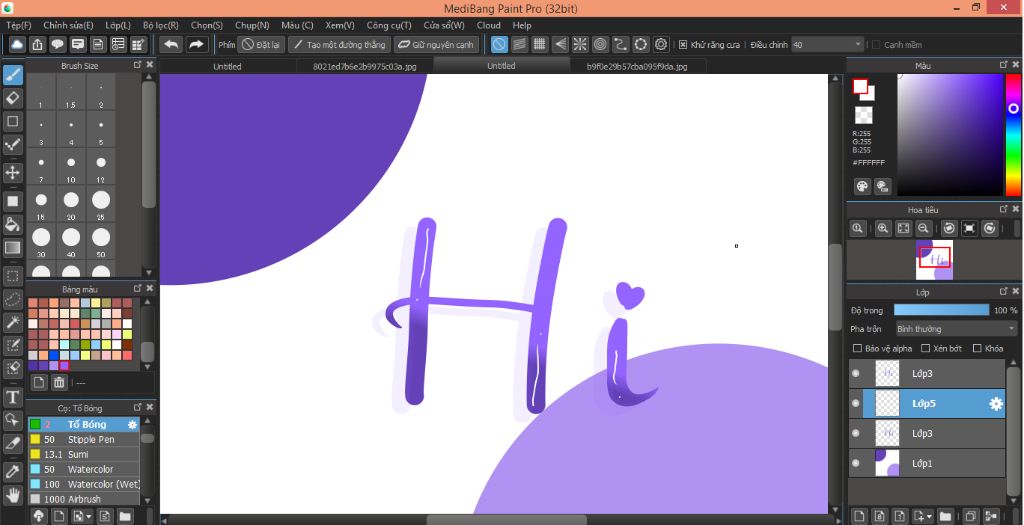Click the Giữ nguyên cạnh button
Viewport: 1024px width, 525px height.
point(435,44)
